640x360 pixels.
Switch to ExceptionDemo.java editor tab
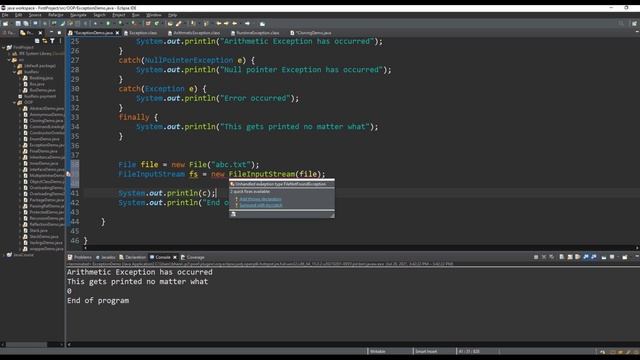coord(93,33)
